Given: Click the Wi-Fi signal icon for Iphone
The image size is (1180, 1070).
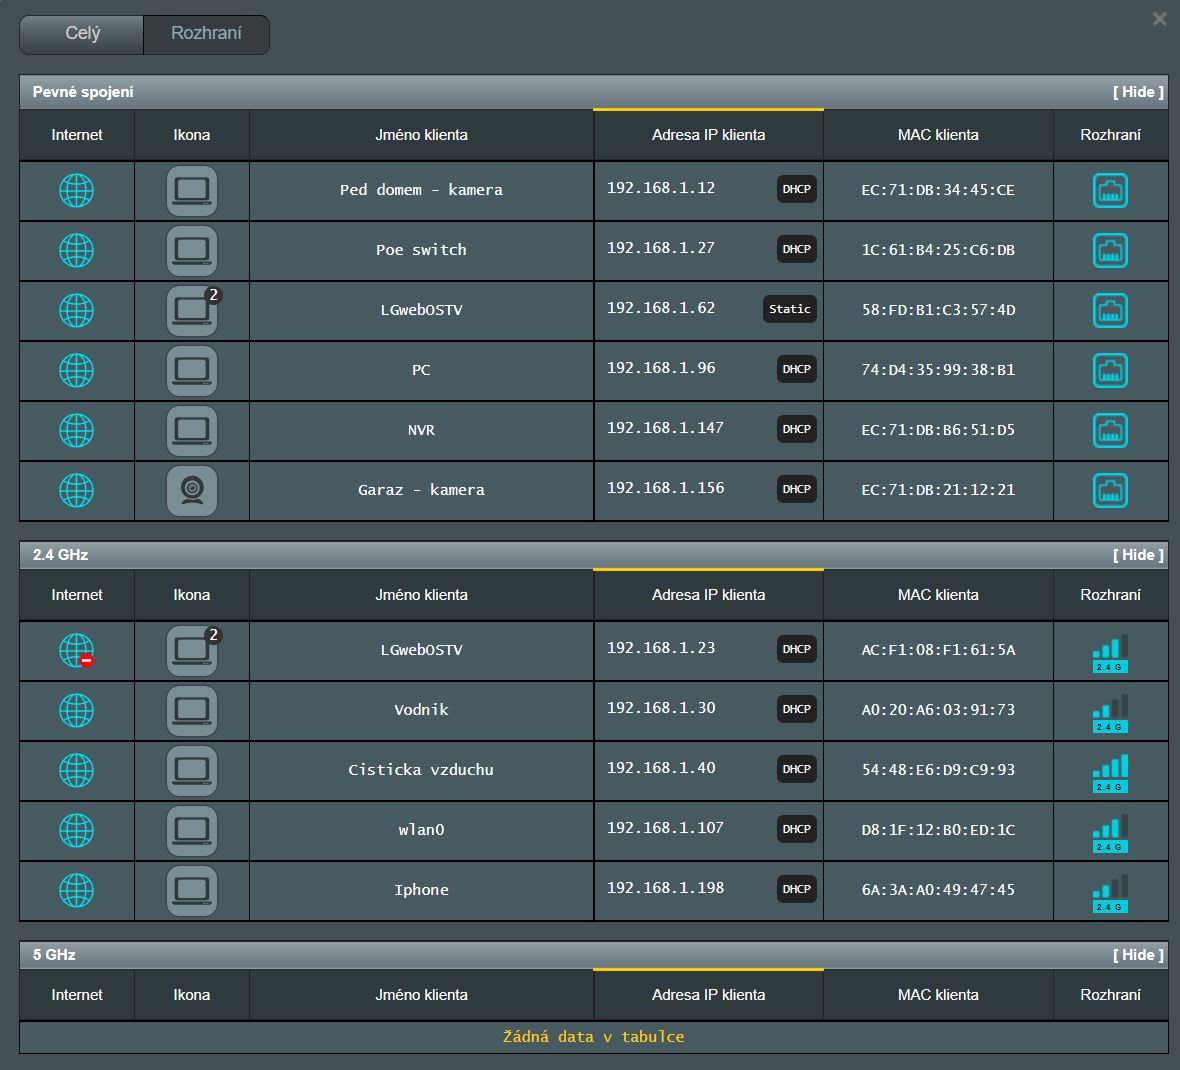Looking at the screenshot, I should point(1110,892).
